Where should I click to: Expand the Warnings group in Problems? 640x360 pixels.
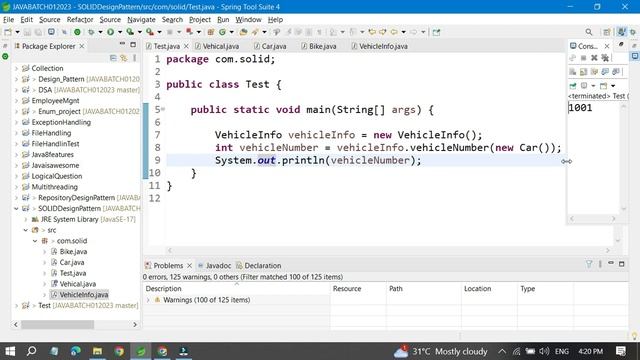coord(148,300)
